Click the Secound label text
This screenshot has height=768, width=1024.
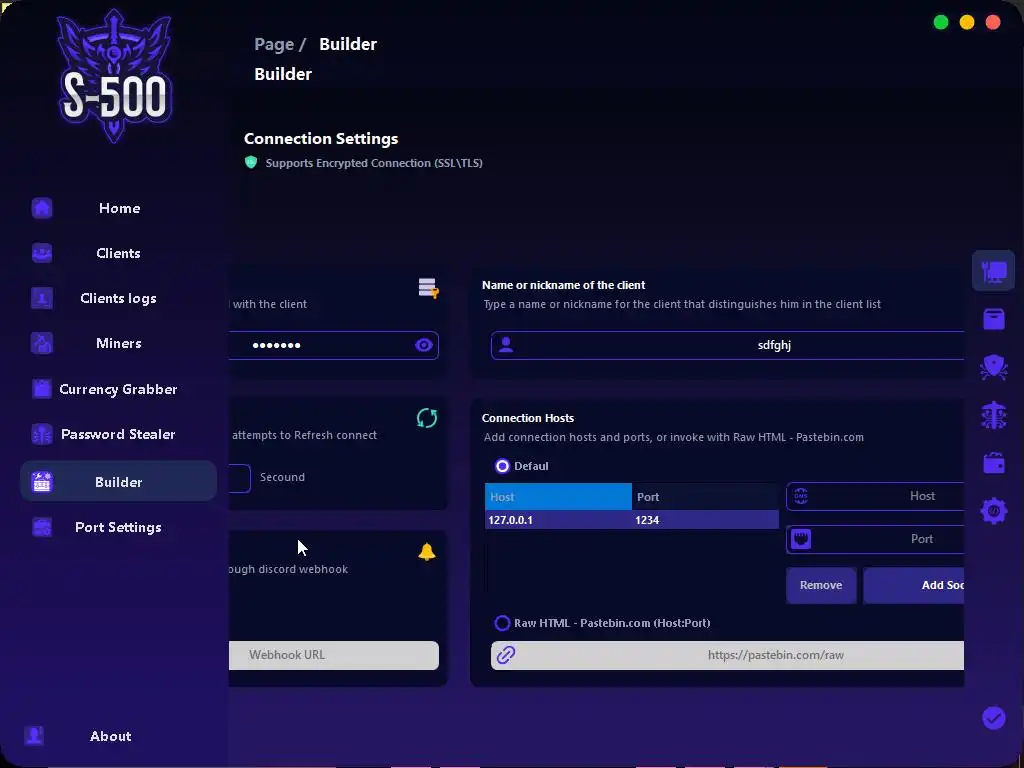point(282,477)
